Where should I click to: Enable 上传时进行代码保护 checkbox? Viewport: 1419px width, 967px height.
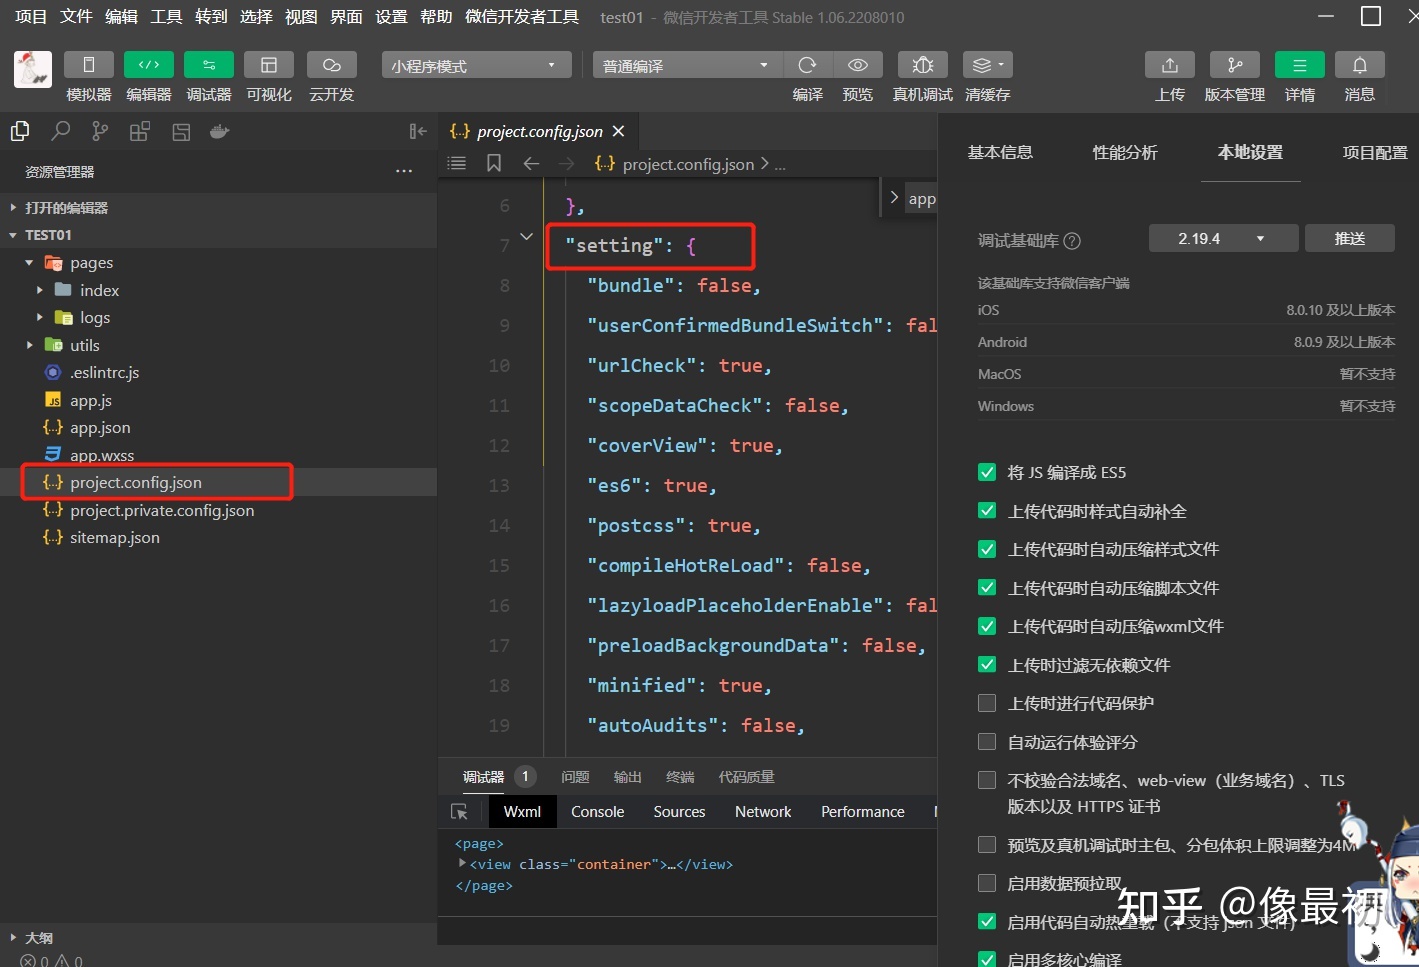[987, 703]
